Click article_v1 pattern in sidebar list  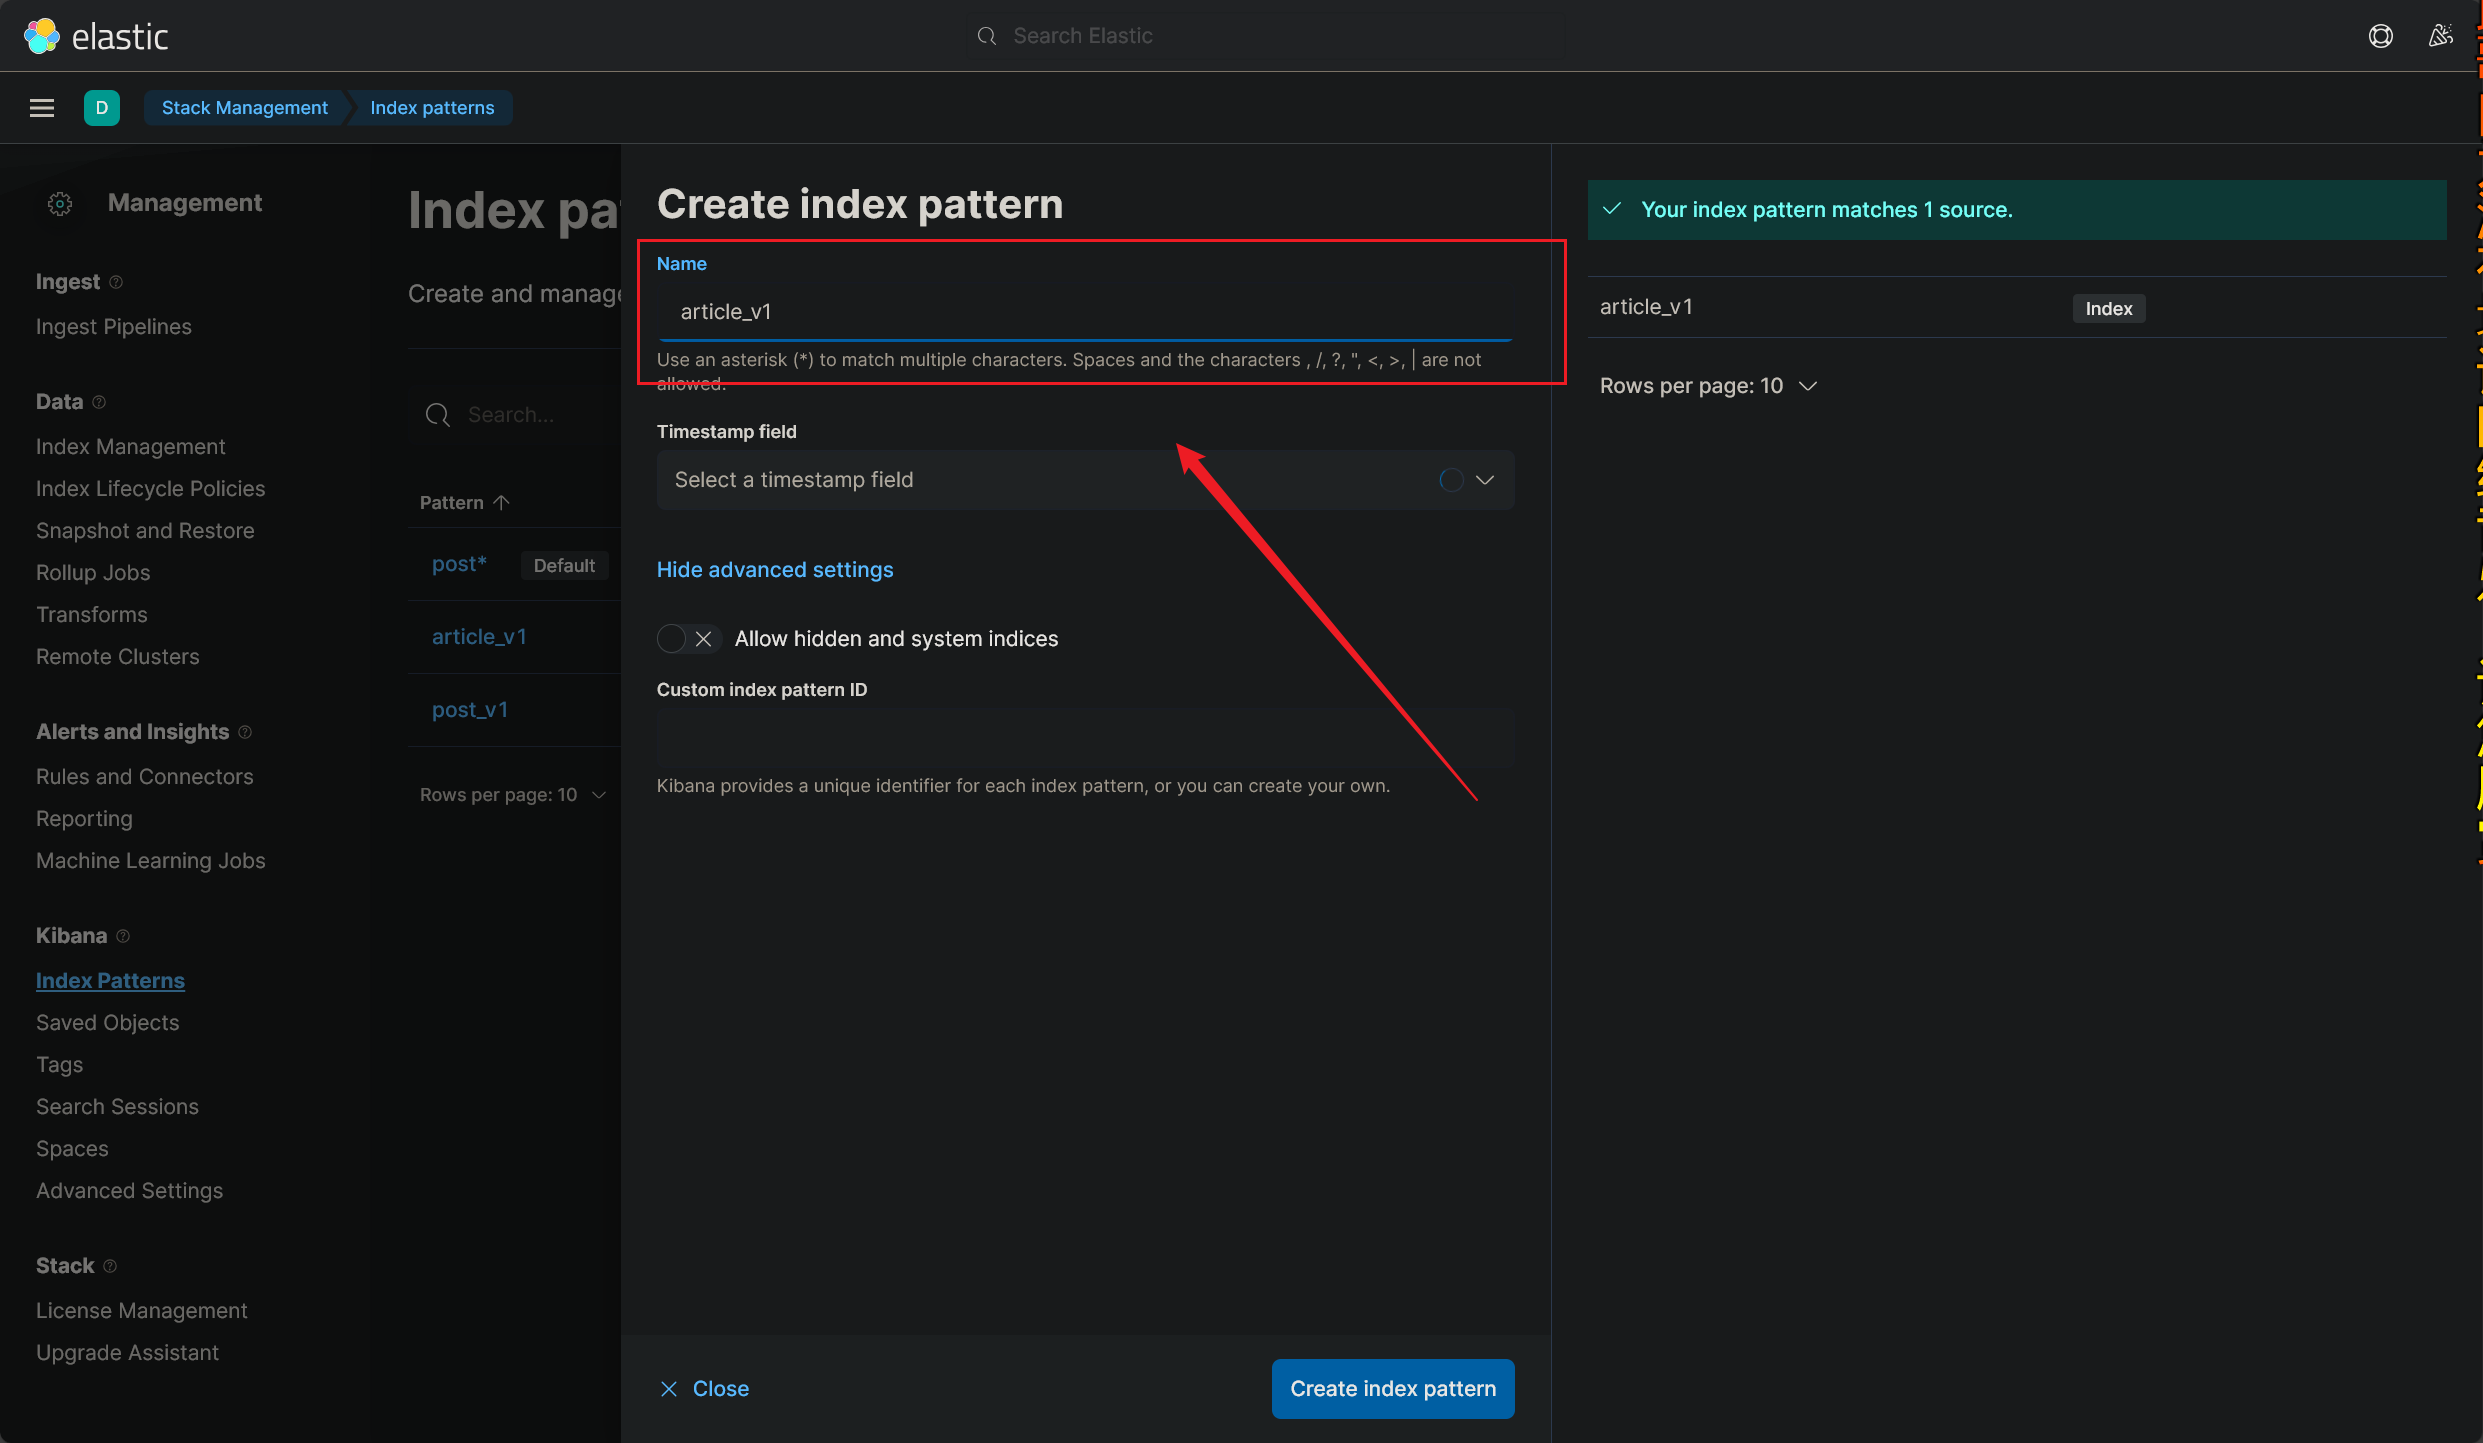click(x=481, y=636)
